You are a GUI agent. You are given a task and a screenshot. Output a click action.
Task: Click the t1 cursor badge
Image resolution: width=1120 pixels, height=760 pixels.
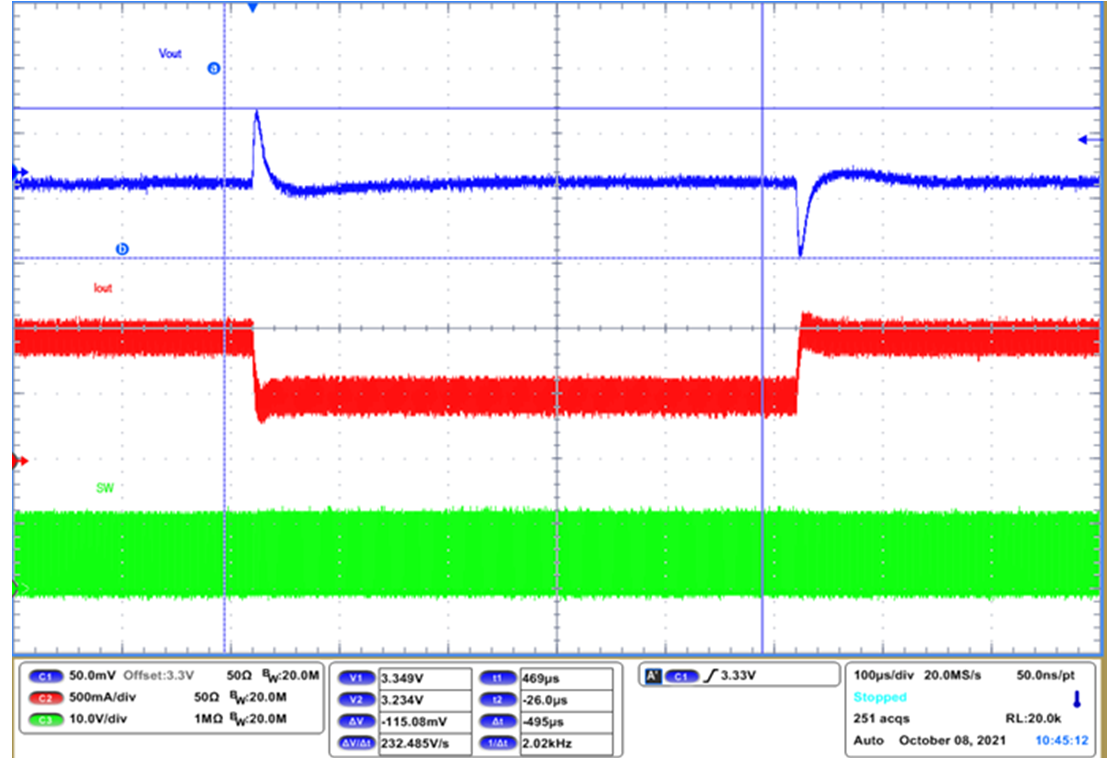click(x=500, y=676)
